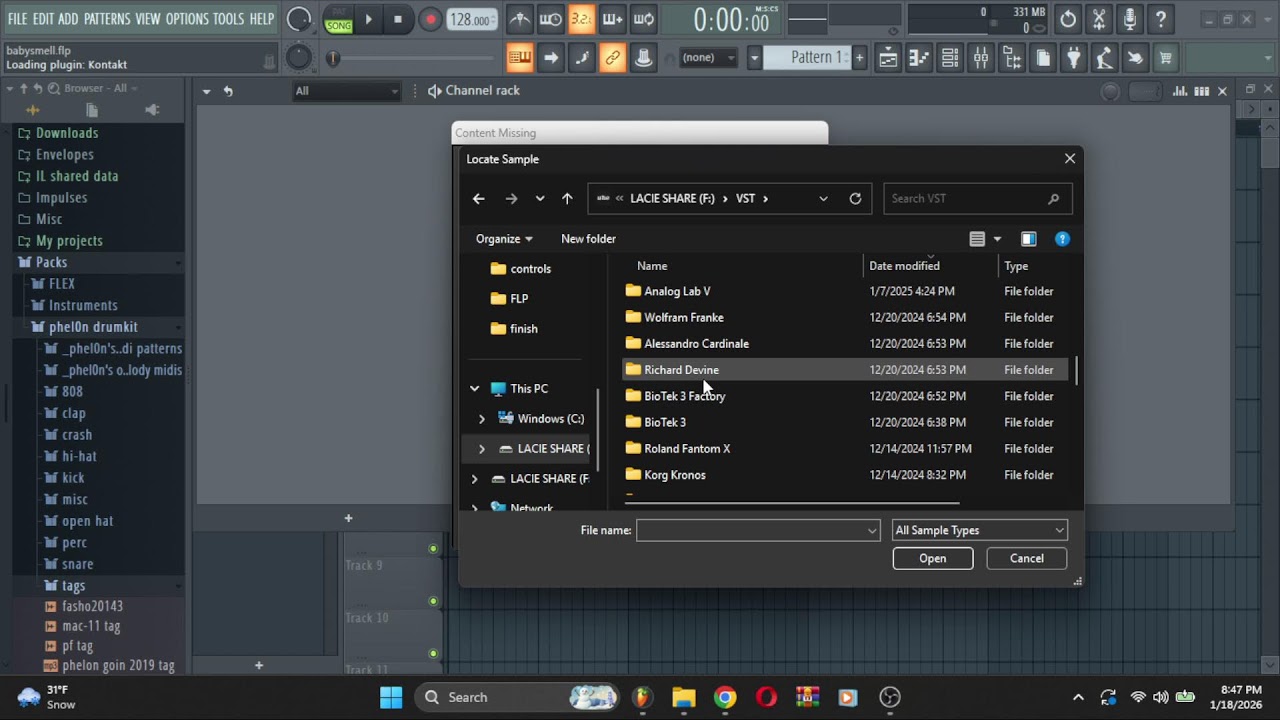Click the New folder button

(x=588, y=239)
